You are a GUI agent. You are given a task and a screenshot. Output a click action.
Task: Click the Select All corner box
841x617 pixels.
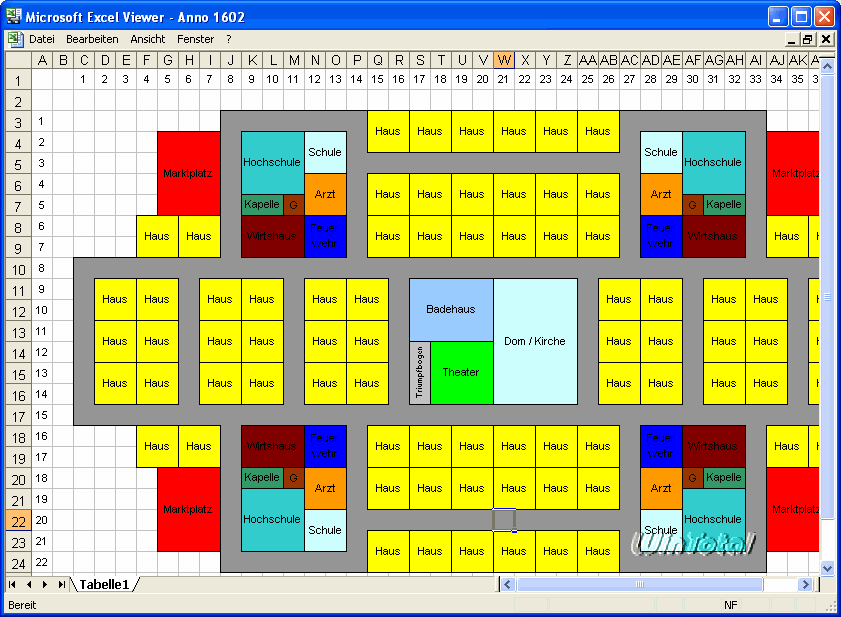click(x=18, y=60)
